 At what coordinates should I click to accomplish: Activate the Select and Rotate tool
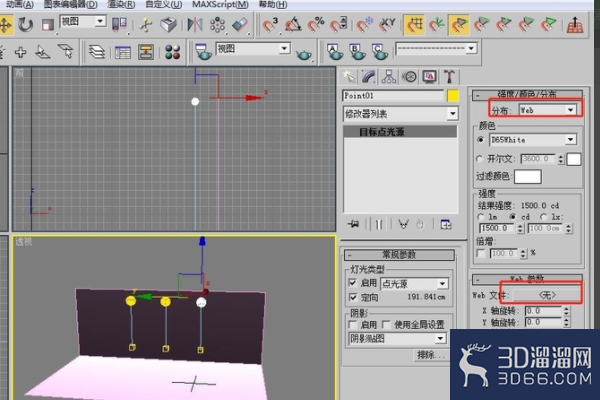tap(26, 25)
